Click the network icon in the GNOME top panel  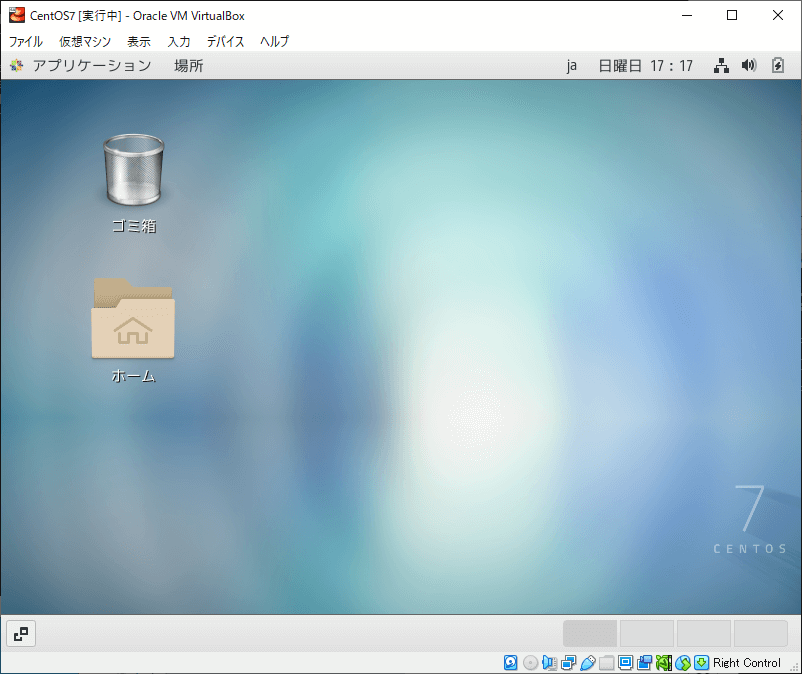click(721, 65)
